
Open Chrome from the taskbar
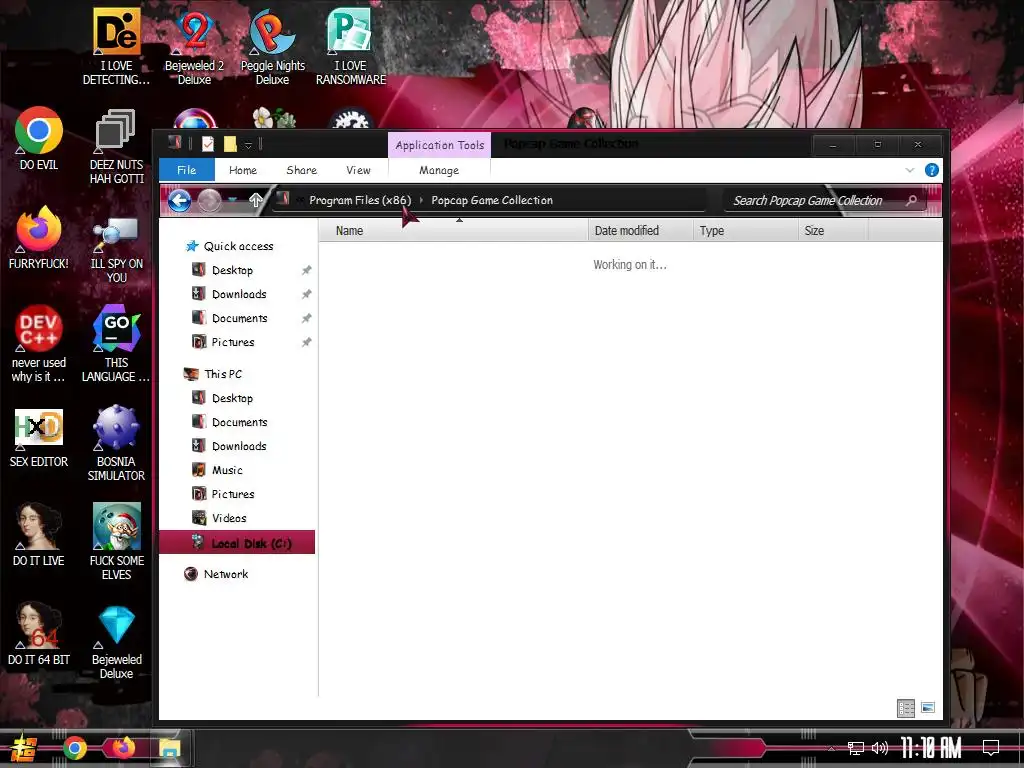tap(74, 748)
